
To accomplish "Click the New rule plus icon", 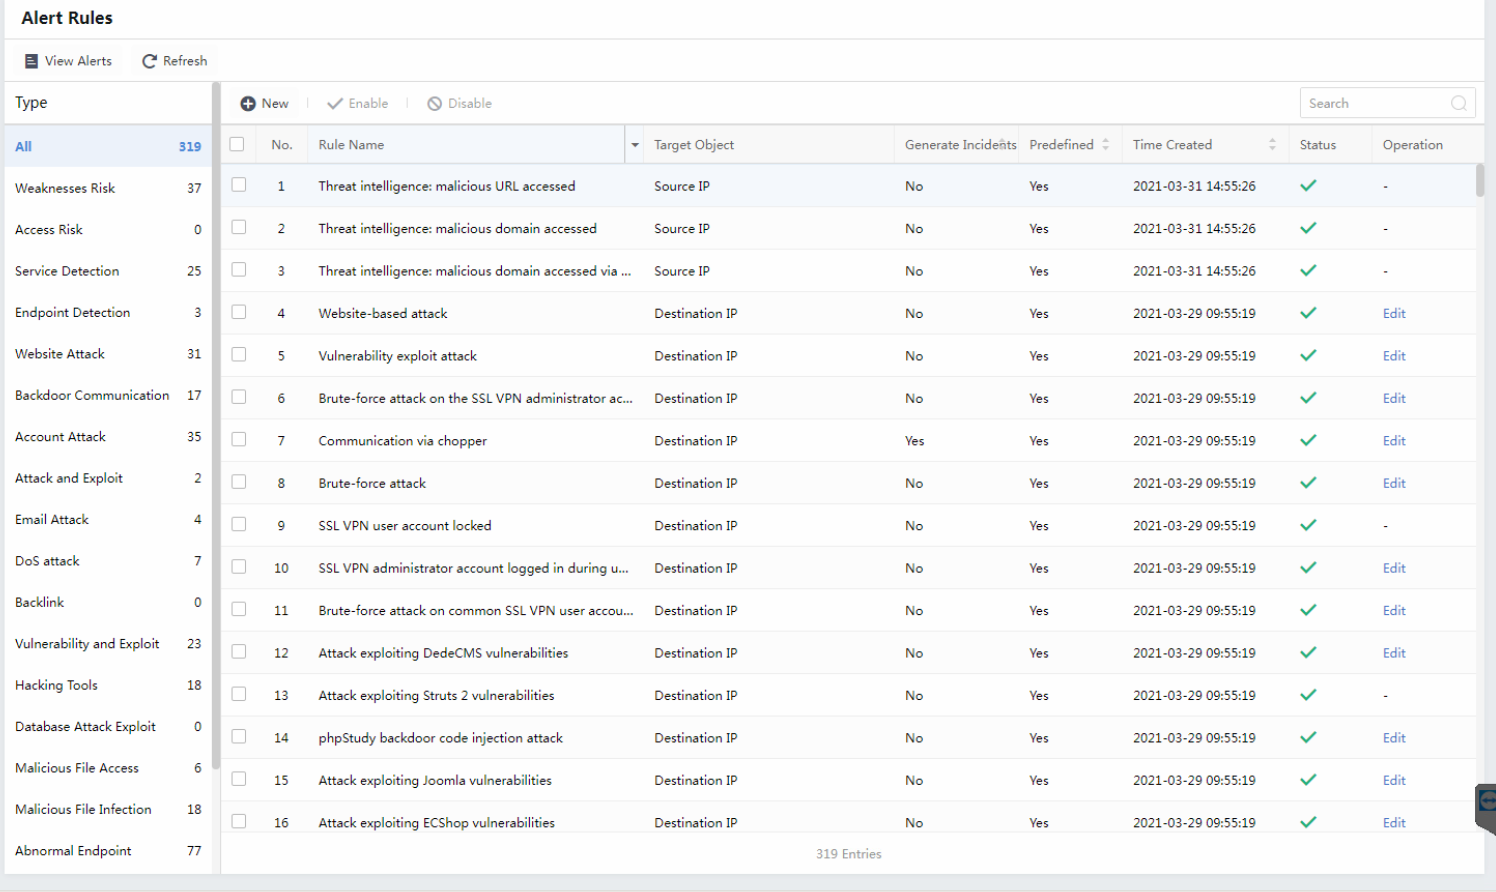I will tap(248, 104).
